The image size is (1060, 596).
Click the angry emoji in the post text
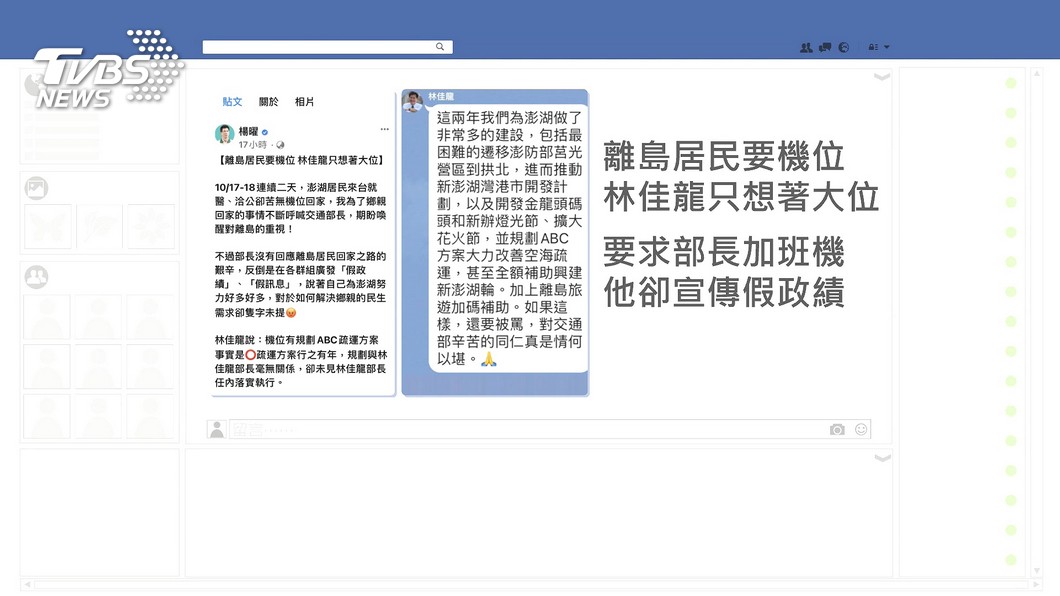pos(291,312)
